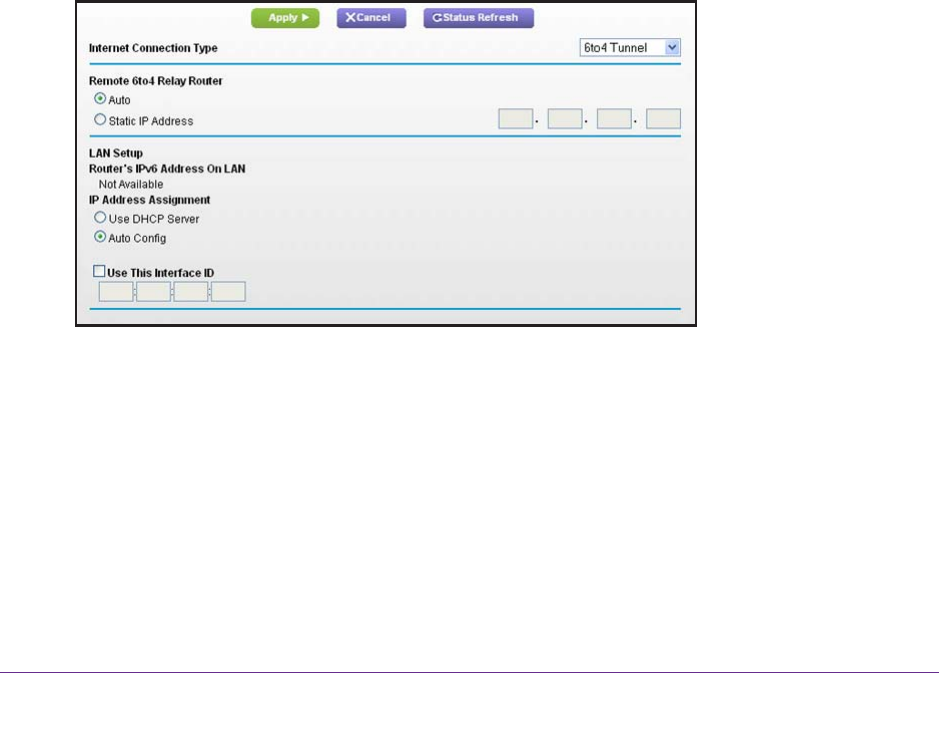The image size is (939, 742).
Task: Click the green Apply button
Action: point(285,18)
